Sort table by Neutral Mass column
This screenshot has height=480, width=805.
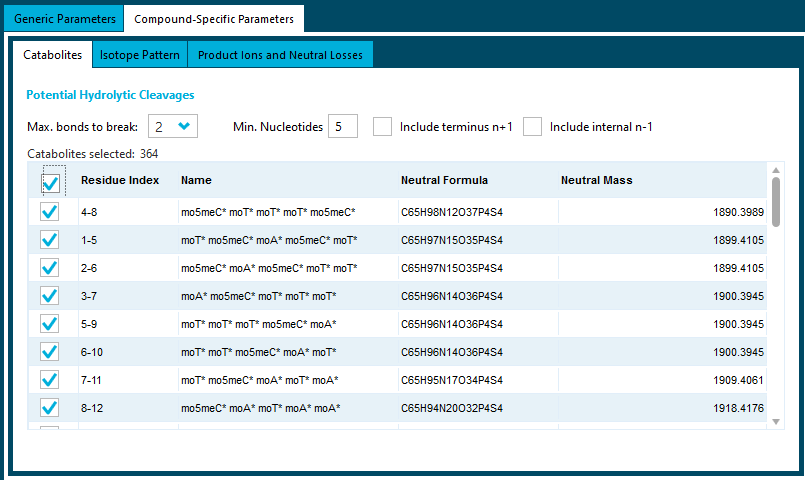(x=596, y=181)
